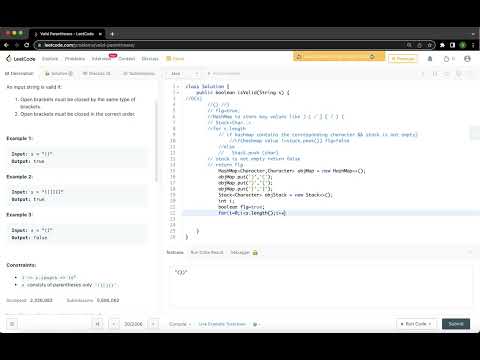Image resolution: width=480 pixels, height=360 pixels.
Task: Open the problem list hamburger icon
Action: pos(12,324)
